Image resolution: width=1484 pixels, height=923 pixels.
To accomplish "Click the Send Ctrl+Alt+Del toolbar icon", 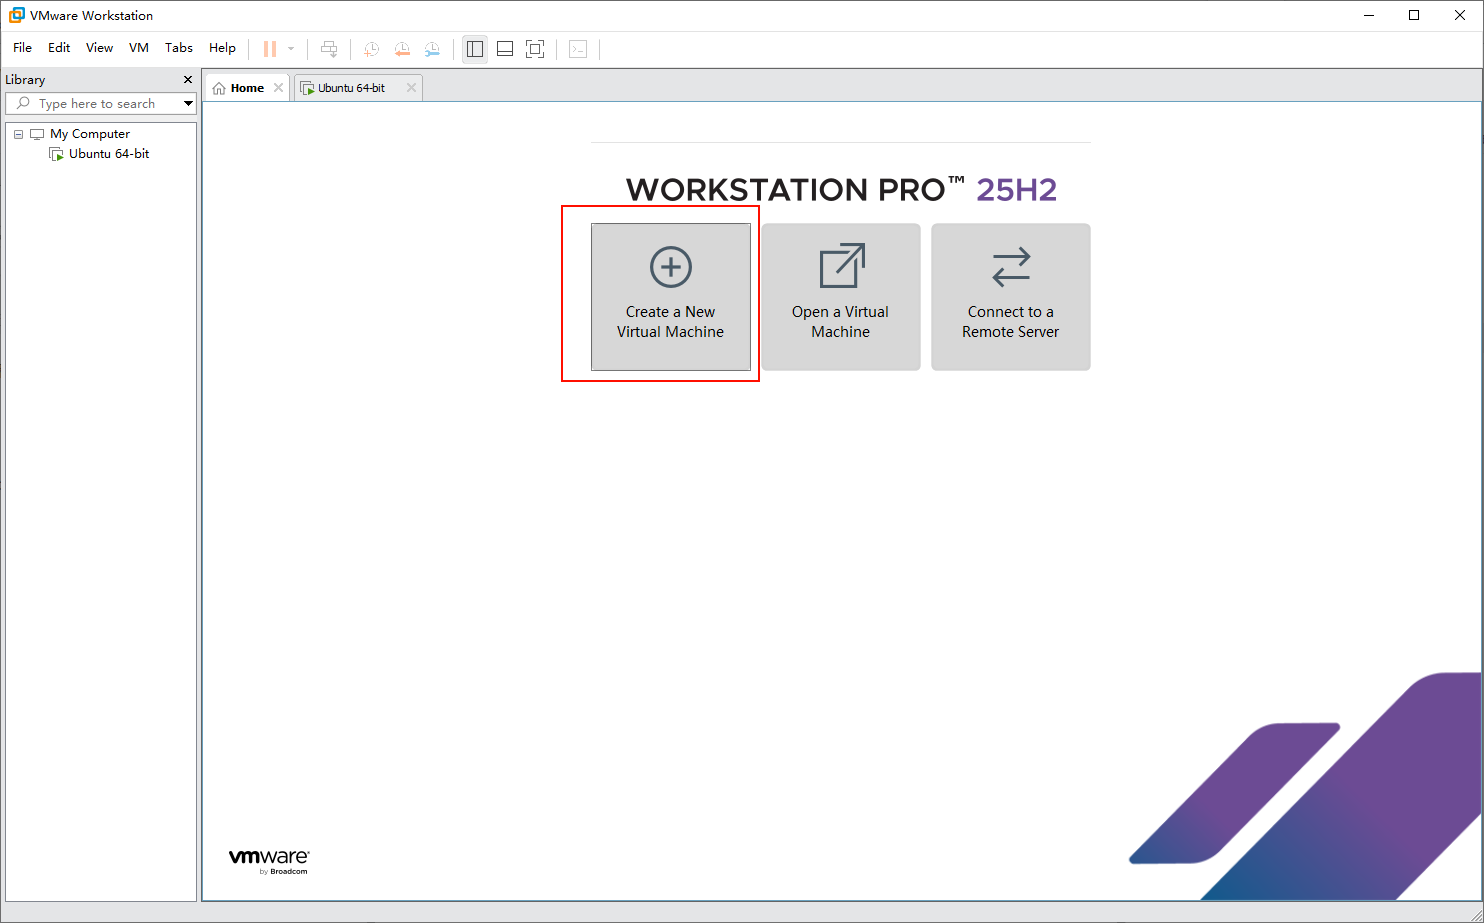I will point(329,49).
